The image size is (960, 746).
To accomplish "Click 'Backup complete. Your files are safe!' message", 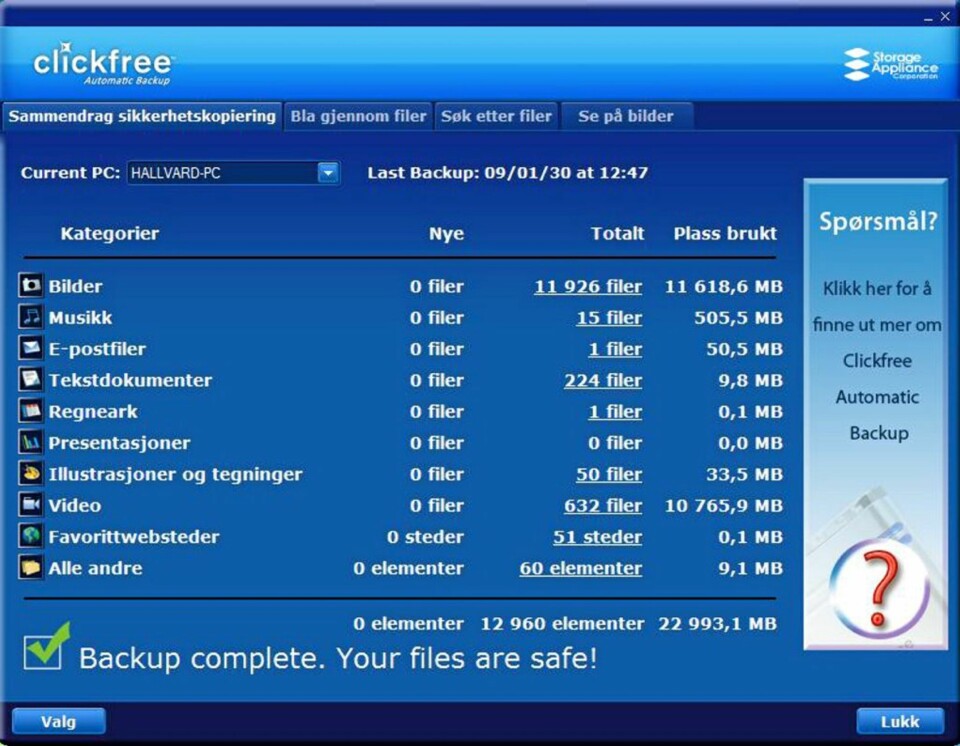I will [x=338, y=658].
